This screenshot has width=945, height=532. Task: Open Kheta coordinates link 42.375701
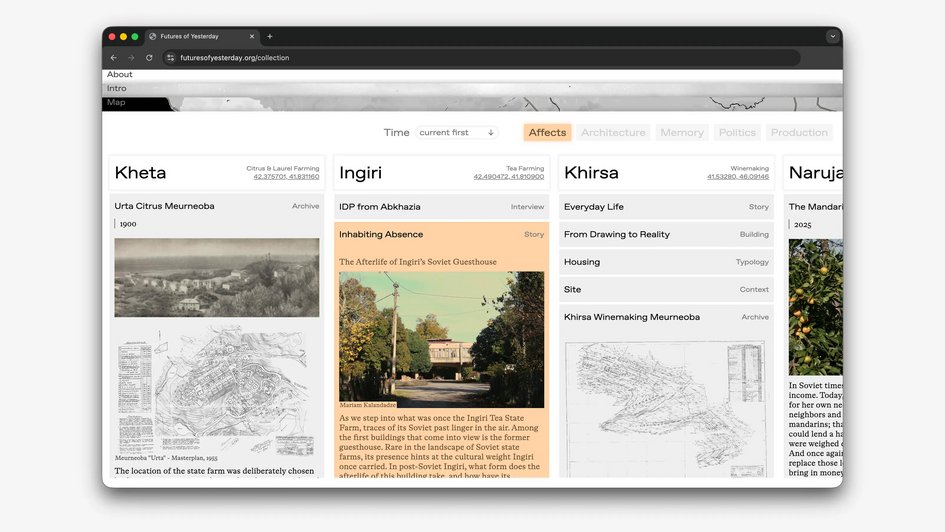(x=286, y=177)
